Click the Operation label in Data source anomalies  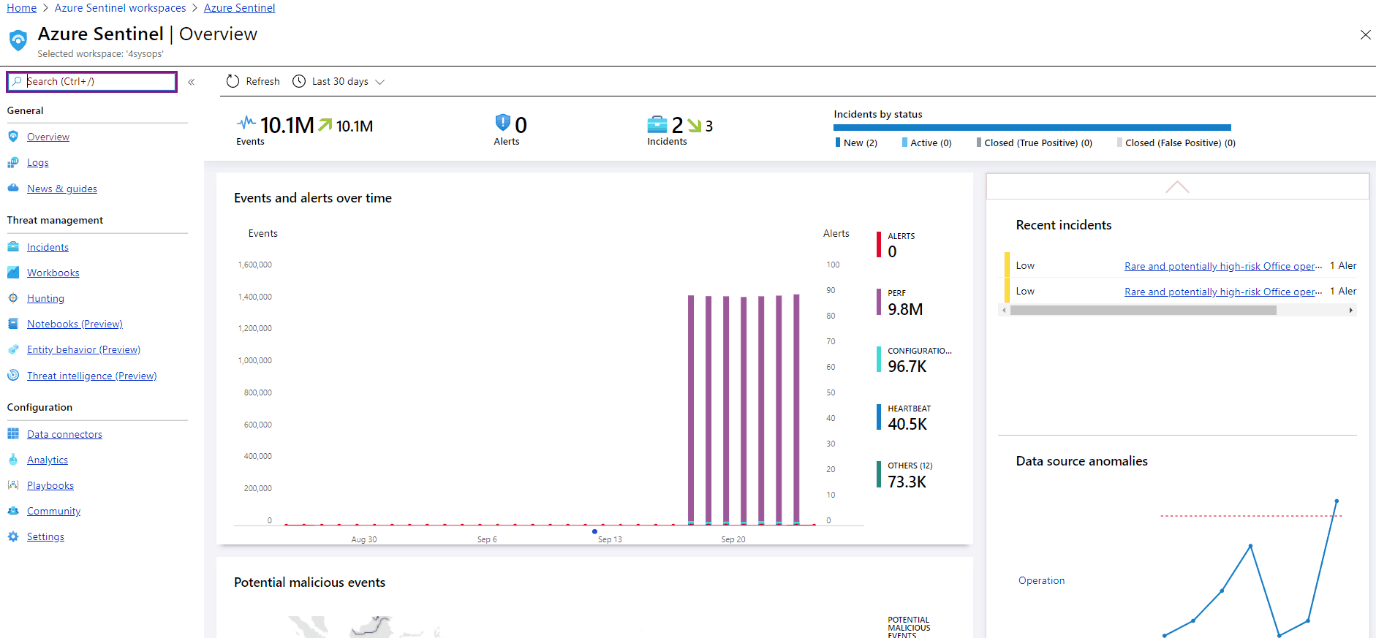1041,581
